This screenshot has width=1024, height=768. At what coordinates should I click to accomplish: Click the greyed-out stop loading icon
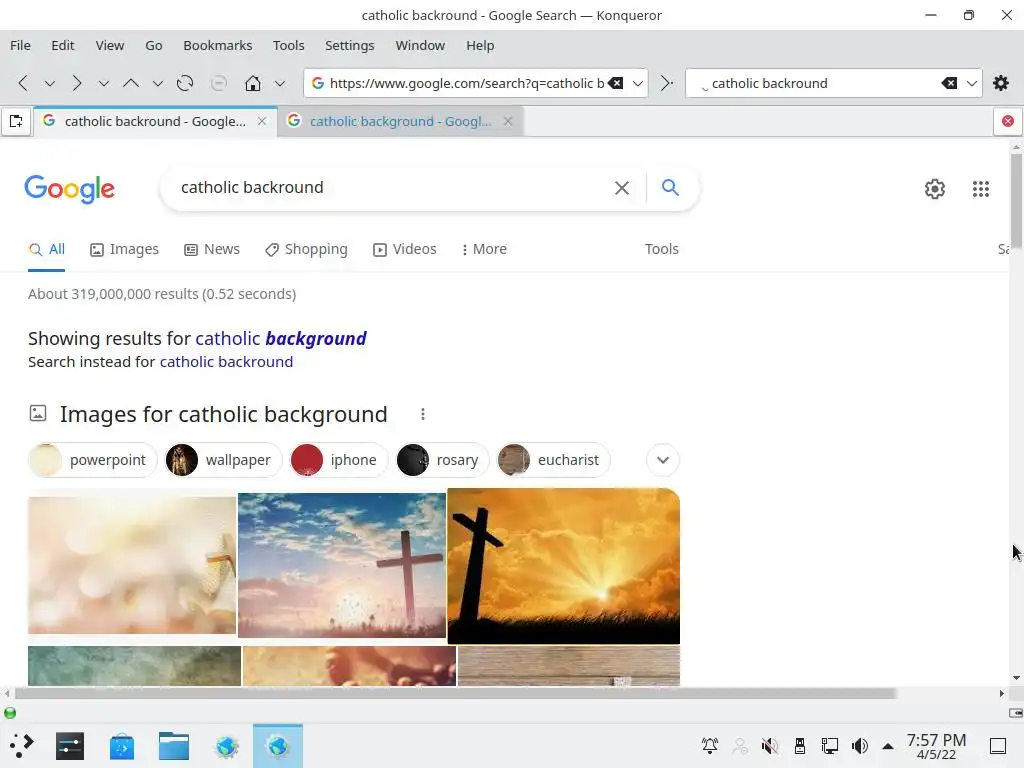pyautogui.click(x=219, y=83)
